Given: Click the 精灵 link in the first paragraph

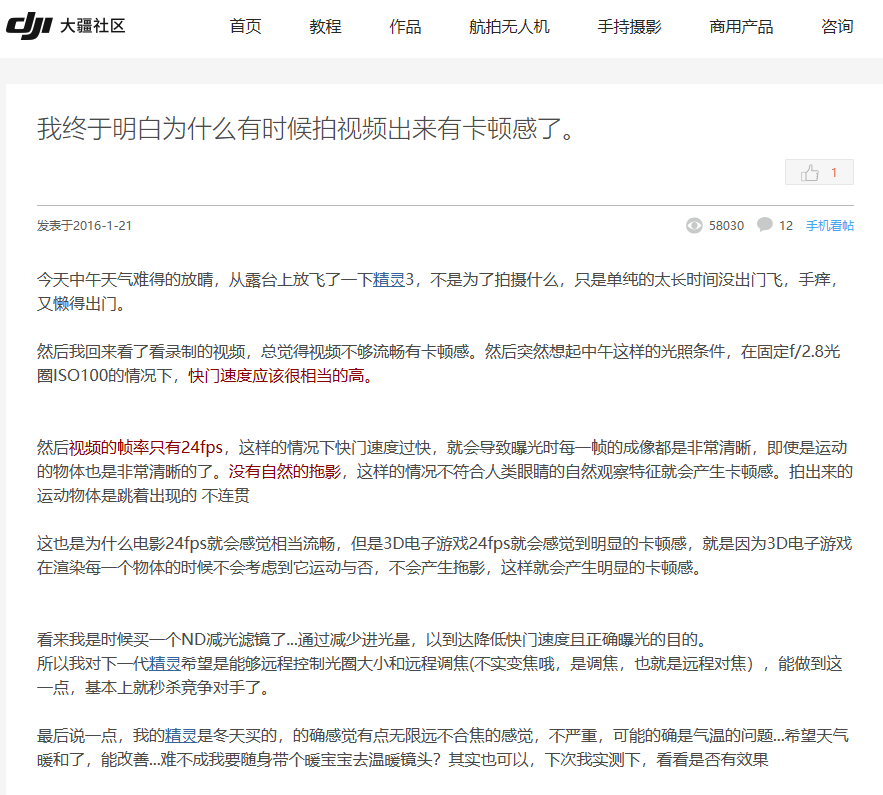Looking at the screenshot, I should [x=389, y=280].
